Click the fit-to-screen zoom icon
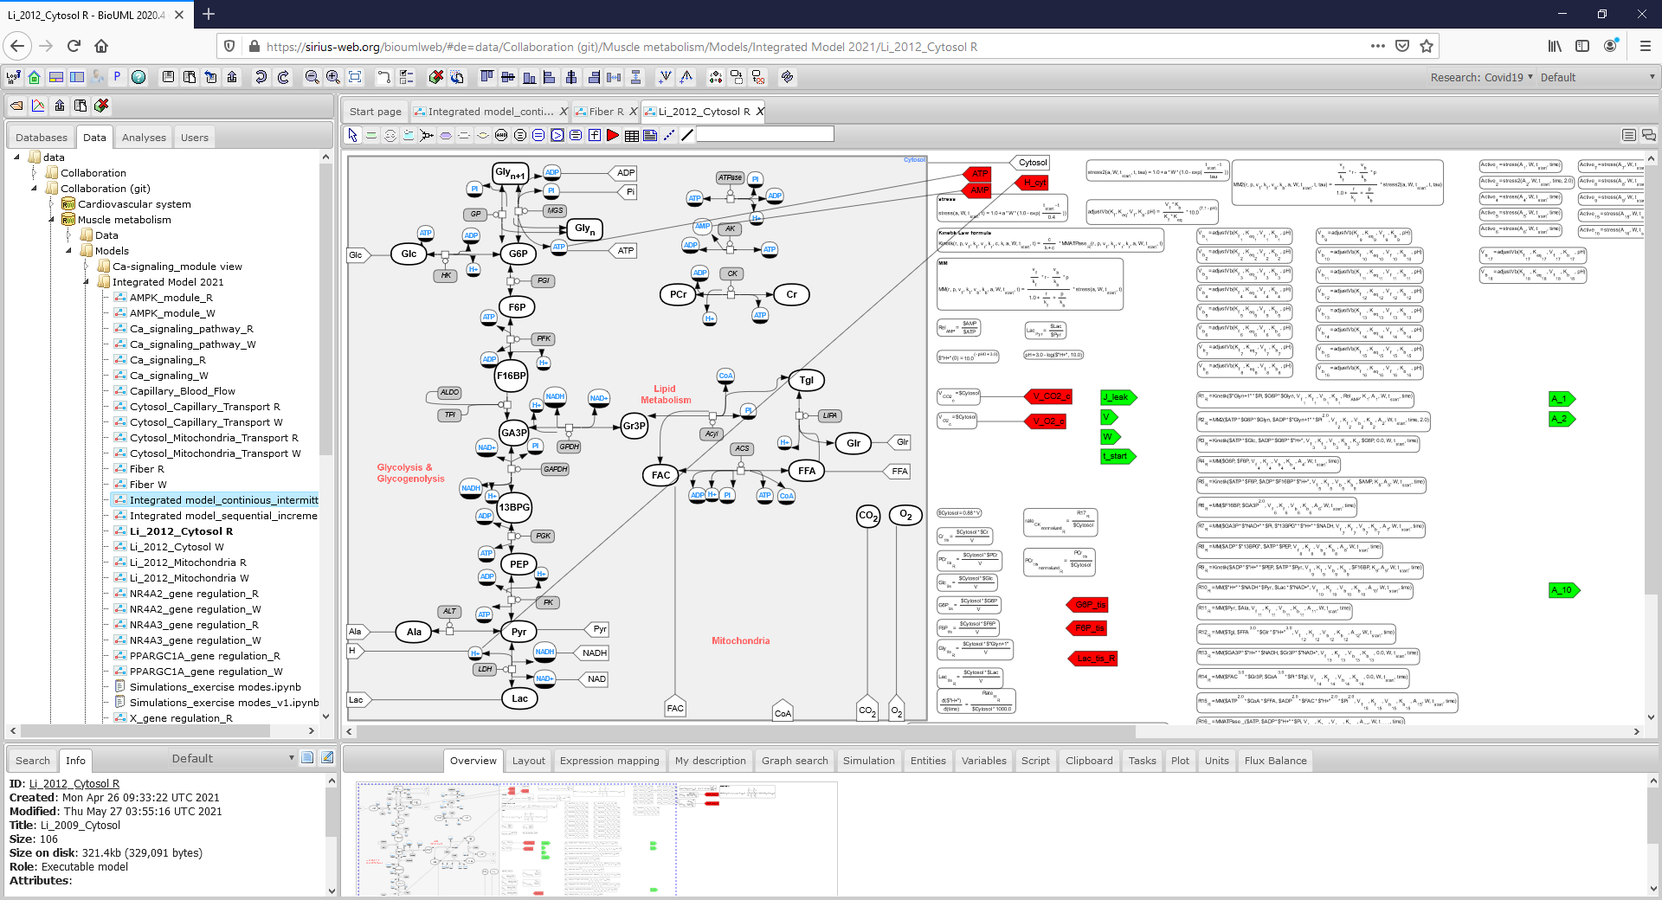Image resolution: width=1662 pixels, height=900 pixels. coord(355,77)
